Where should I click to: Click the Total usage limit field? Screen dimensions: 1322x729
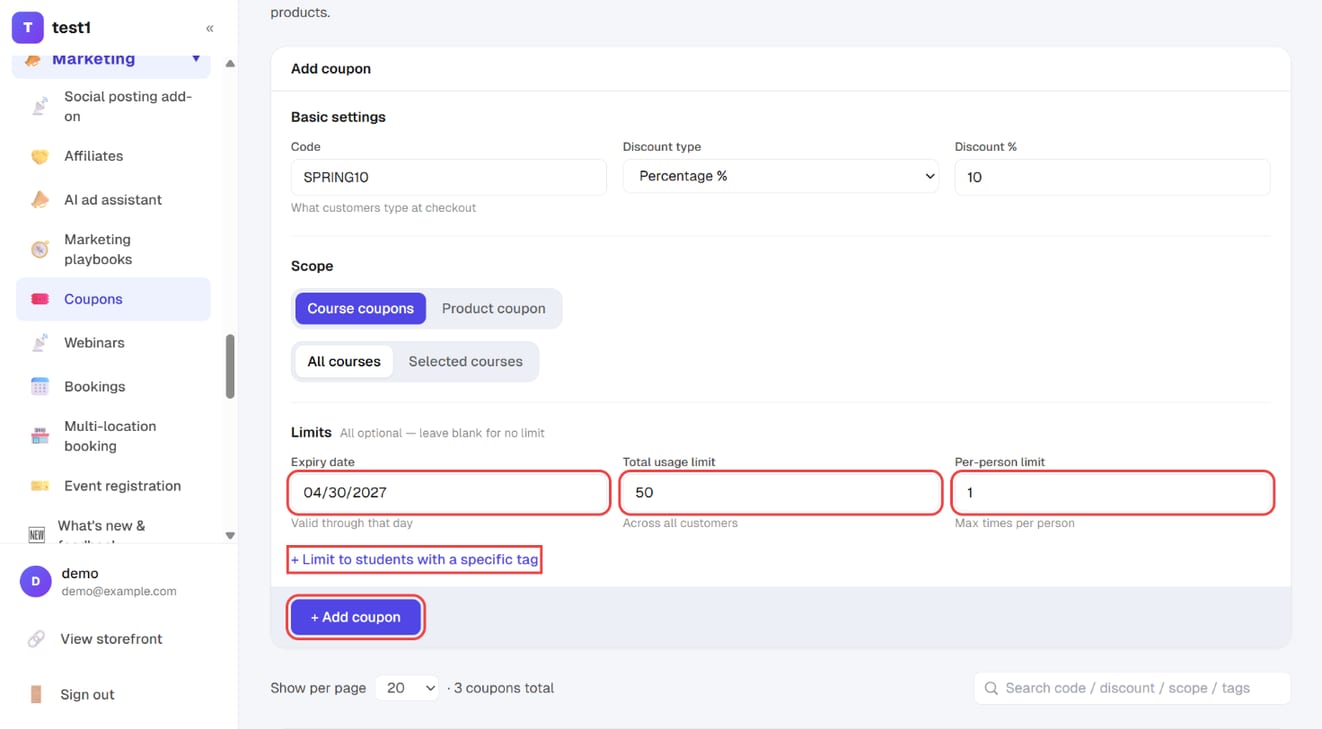pyautogui.click(x=781, y=493)
